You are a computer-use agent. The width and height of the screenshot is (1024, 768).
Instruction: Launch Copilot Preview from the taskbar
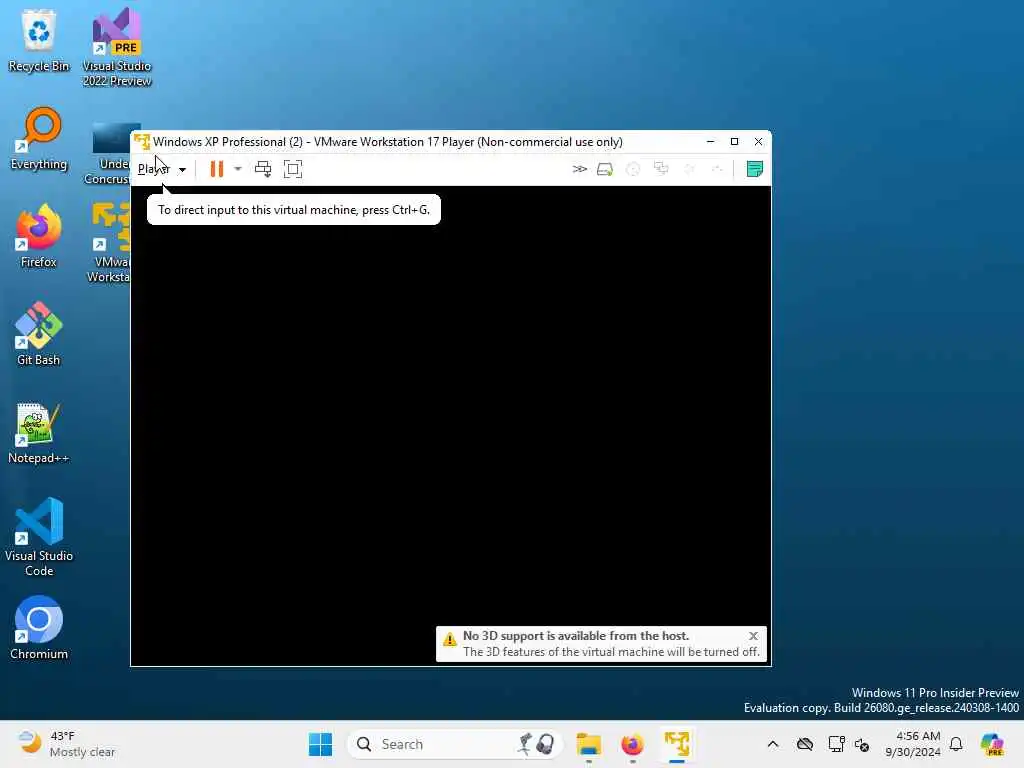point(992,744)
